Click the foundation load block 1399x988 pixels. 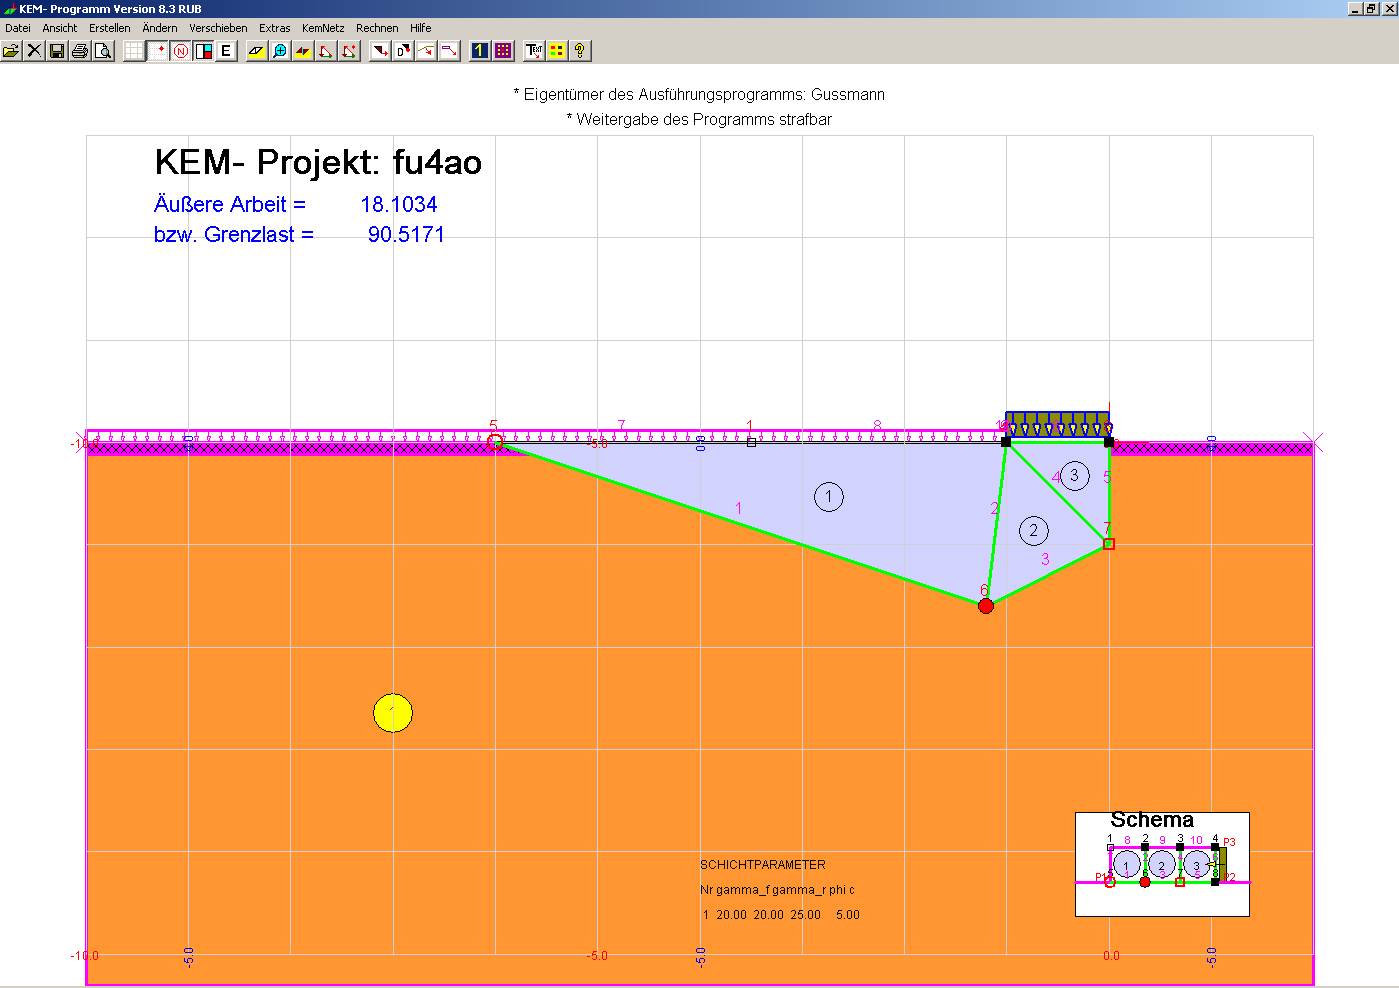1057,423
